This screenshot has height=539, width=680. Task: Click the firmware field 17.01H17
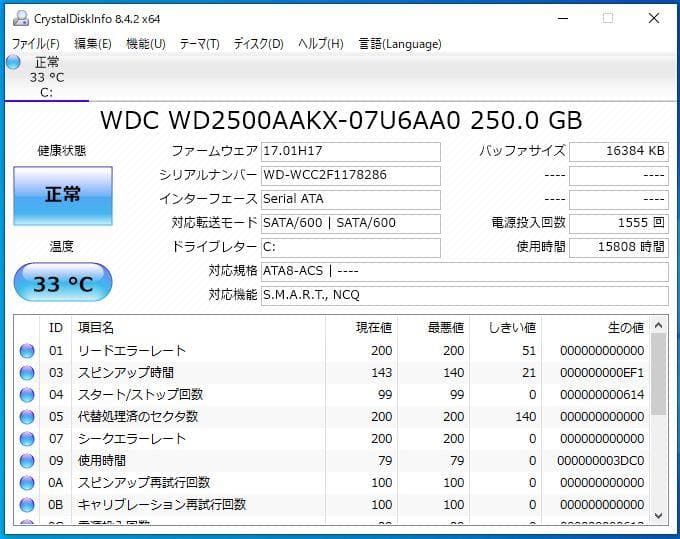click(x=351, y=151)
